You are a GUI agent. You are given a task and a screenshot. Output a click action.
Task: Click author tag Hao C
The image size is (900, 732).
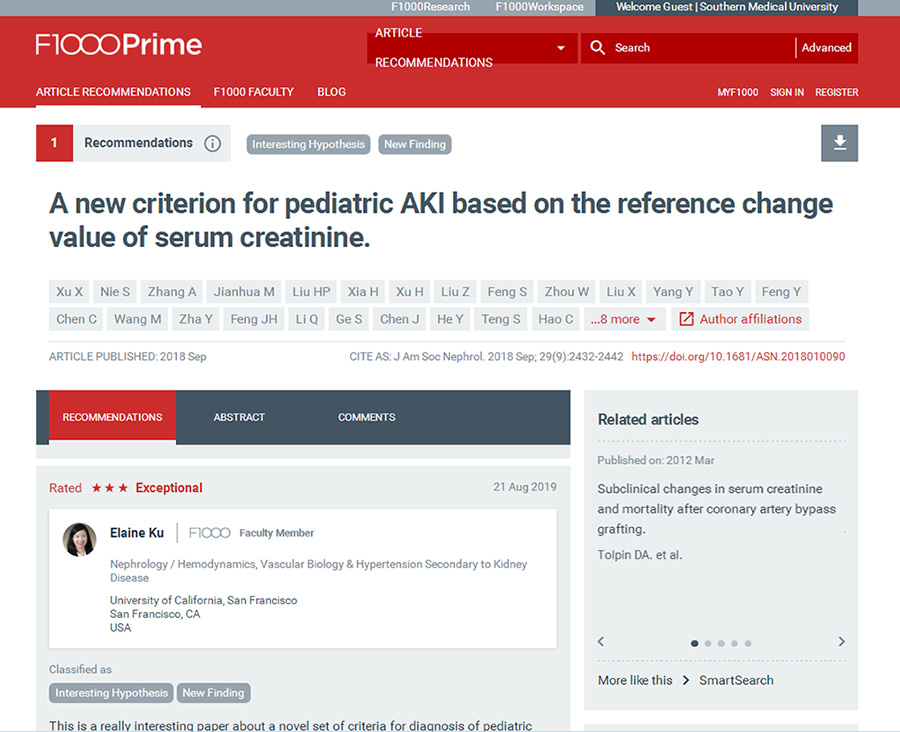(556, 319)
